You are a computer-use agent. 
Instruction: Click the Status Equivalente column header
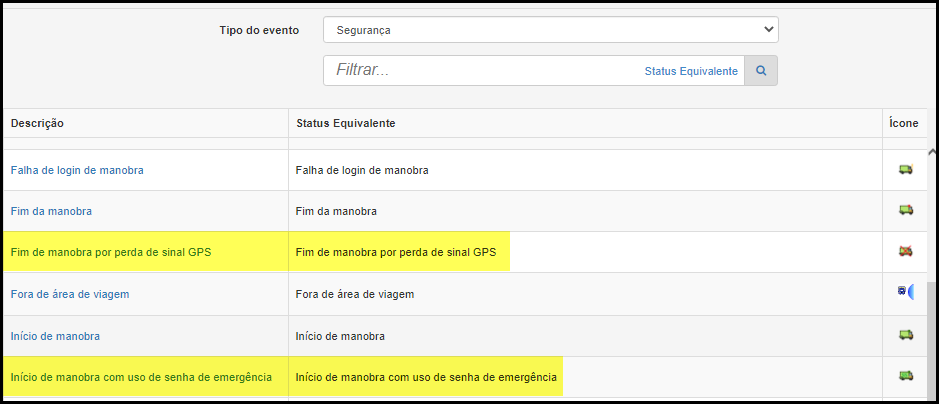[346, 123]
